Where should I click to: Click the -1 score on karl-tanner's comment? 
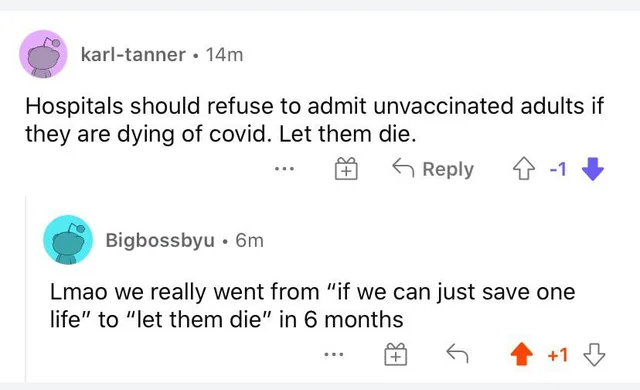[558, 169]
